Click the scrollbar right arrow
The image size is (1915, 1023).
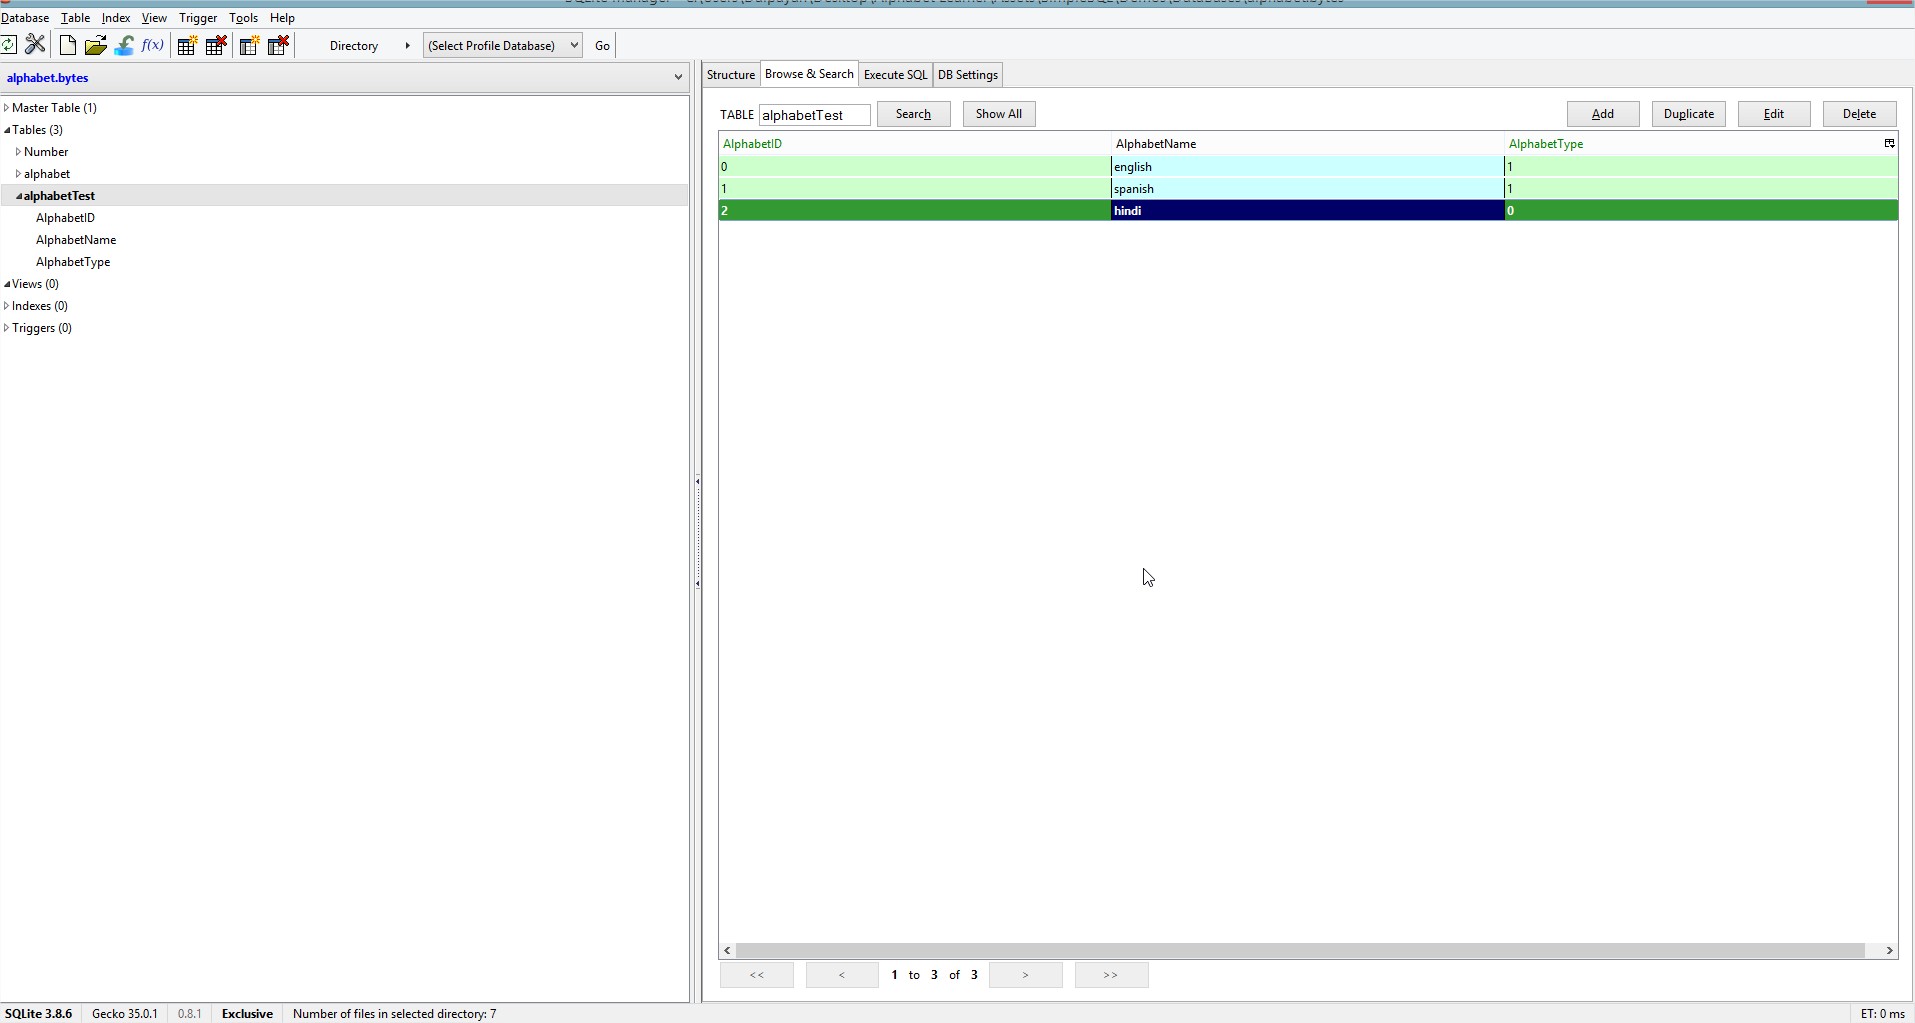coord(1889,950)
